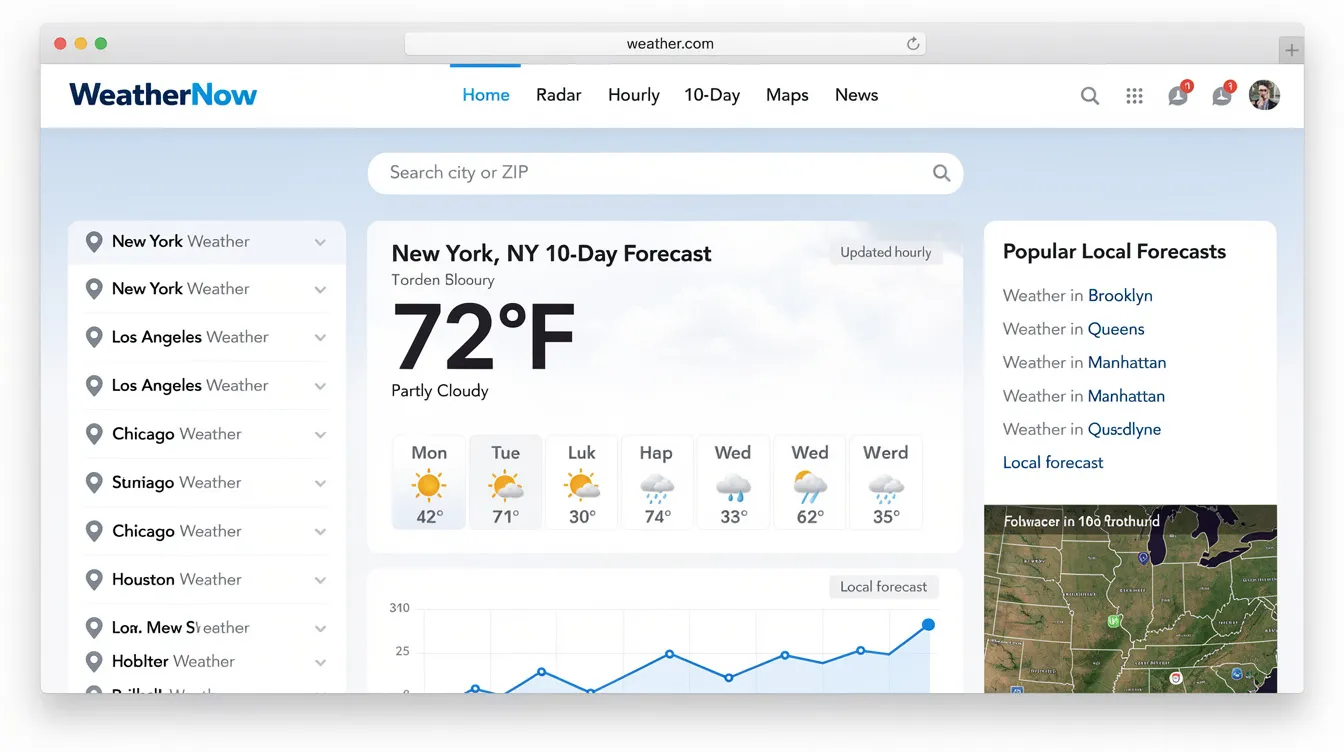
Task: Expand Hoblter Weather chevron
Action: [320, 662]
